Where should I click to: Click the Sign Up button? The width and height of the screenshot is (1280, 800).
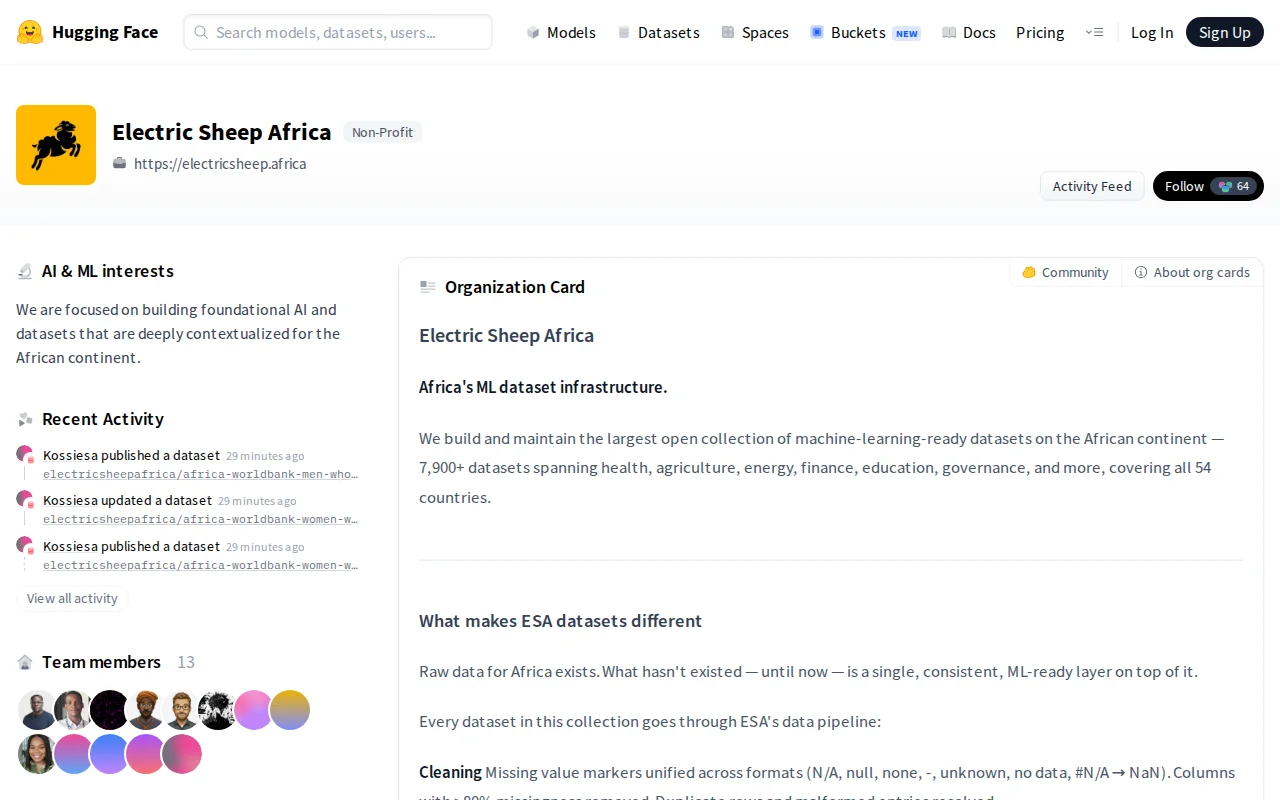(1225, 32)
